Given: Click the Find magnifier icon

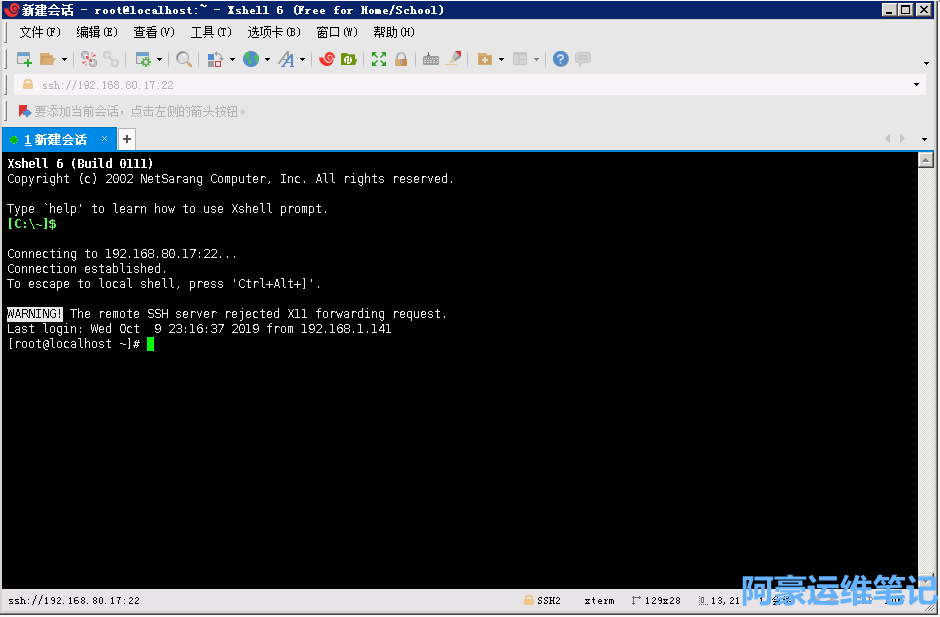Looking at the screenshot, I should point(184,60).
